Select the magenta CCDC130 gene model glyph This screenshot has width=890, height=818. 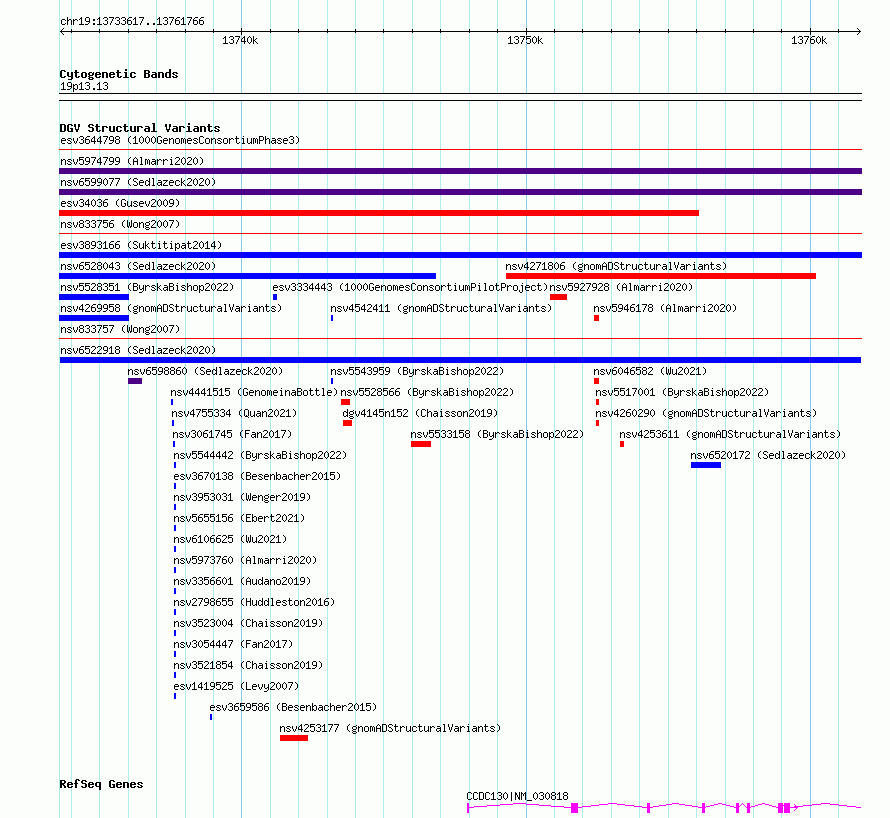click(x=664, y=807)
